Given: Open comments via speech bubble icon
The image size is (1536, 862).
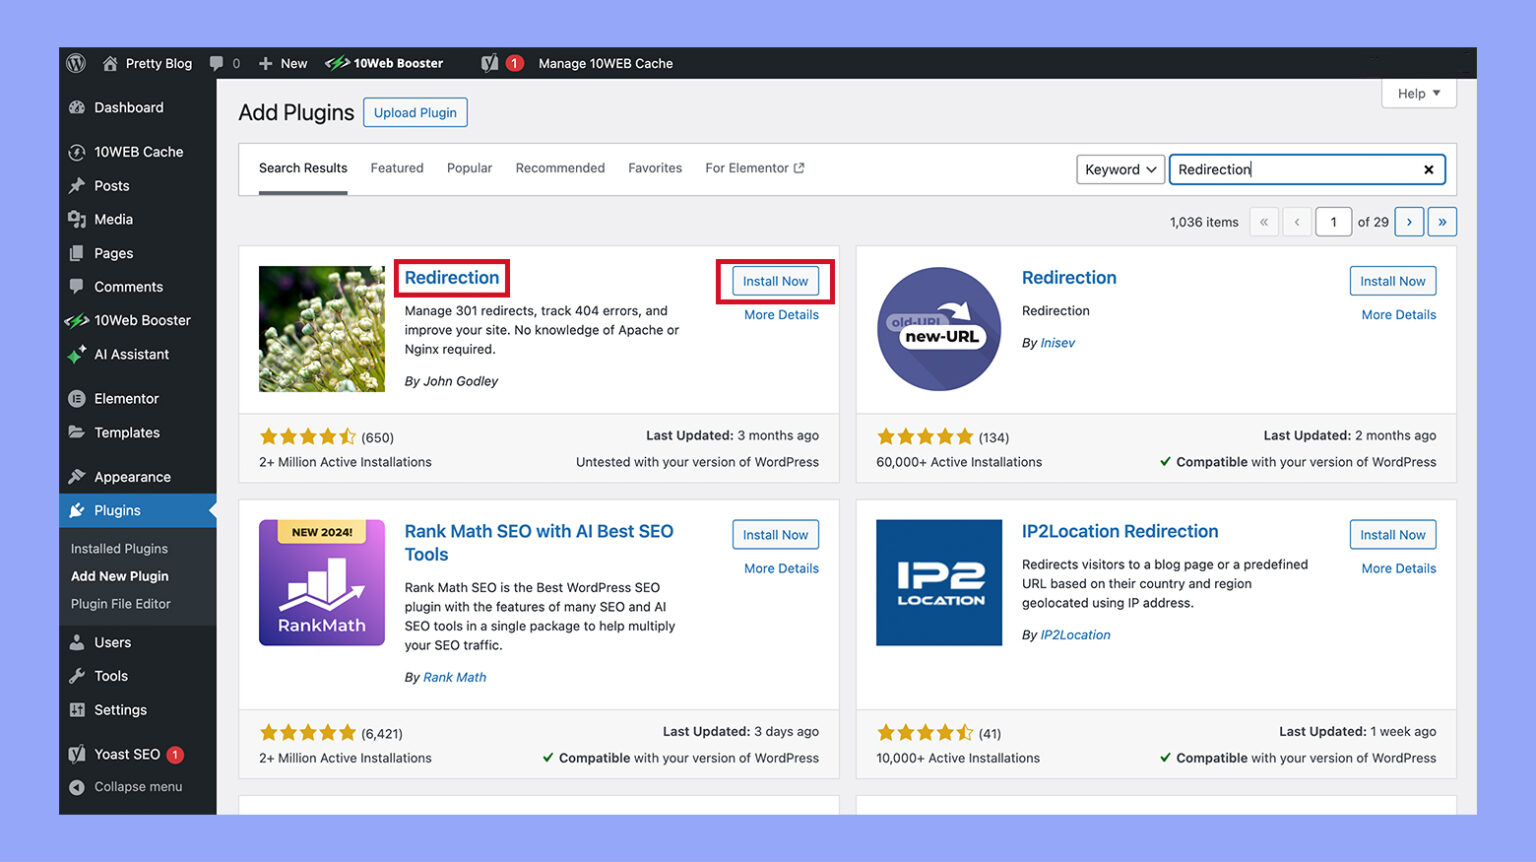Looking at the screenshot, I should point(216,62).
